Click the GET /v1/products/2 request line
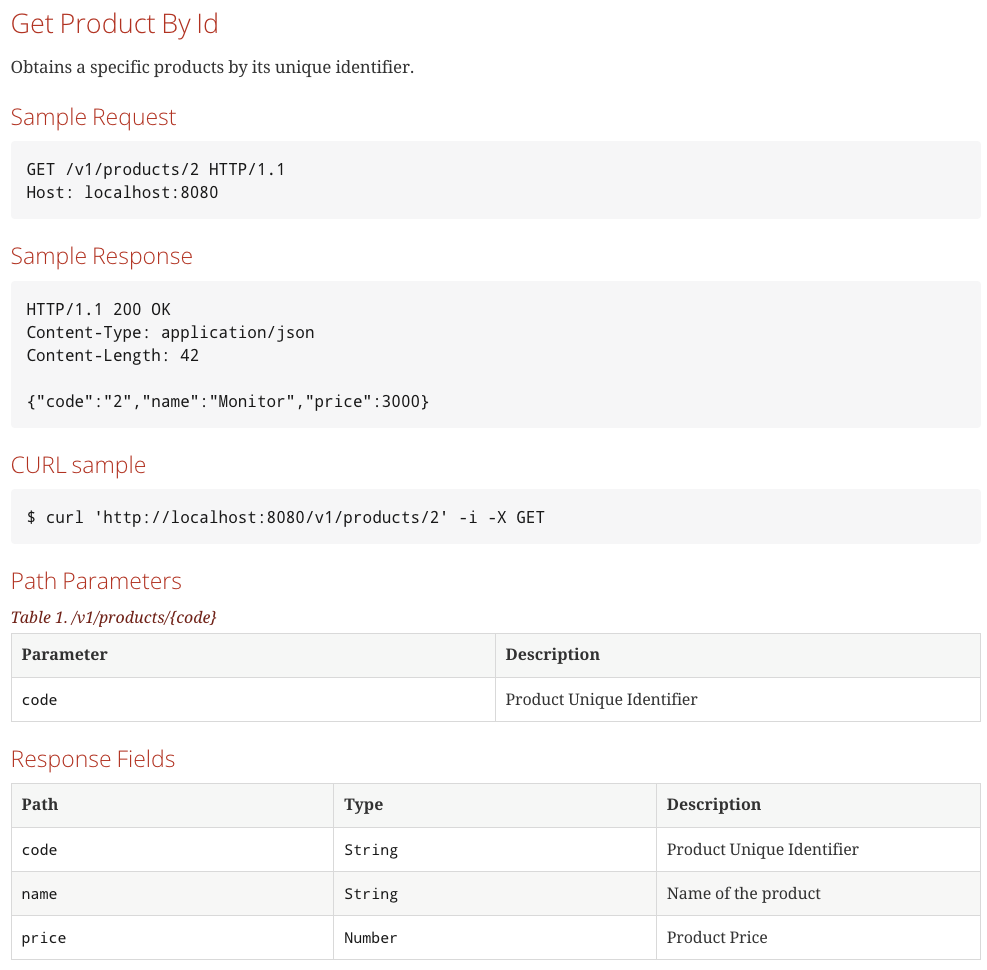This screenshot has width=987, height=970. (155, 169)
